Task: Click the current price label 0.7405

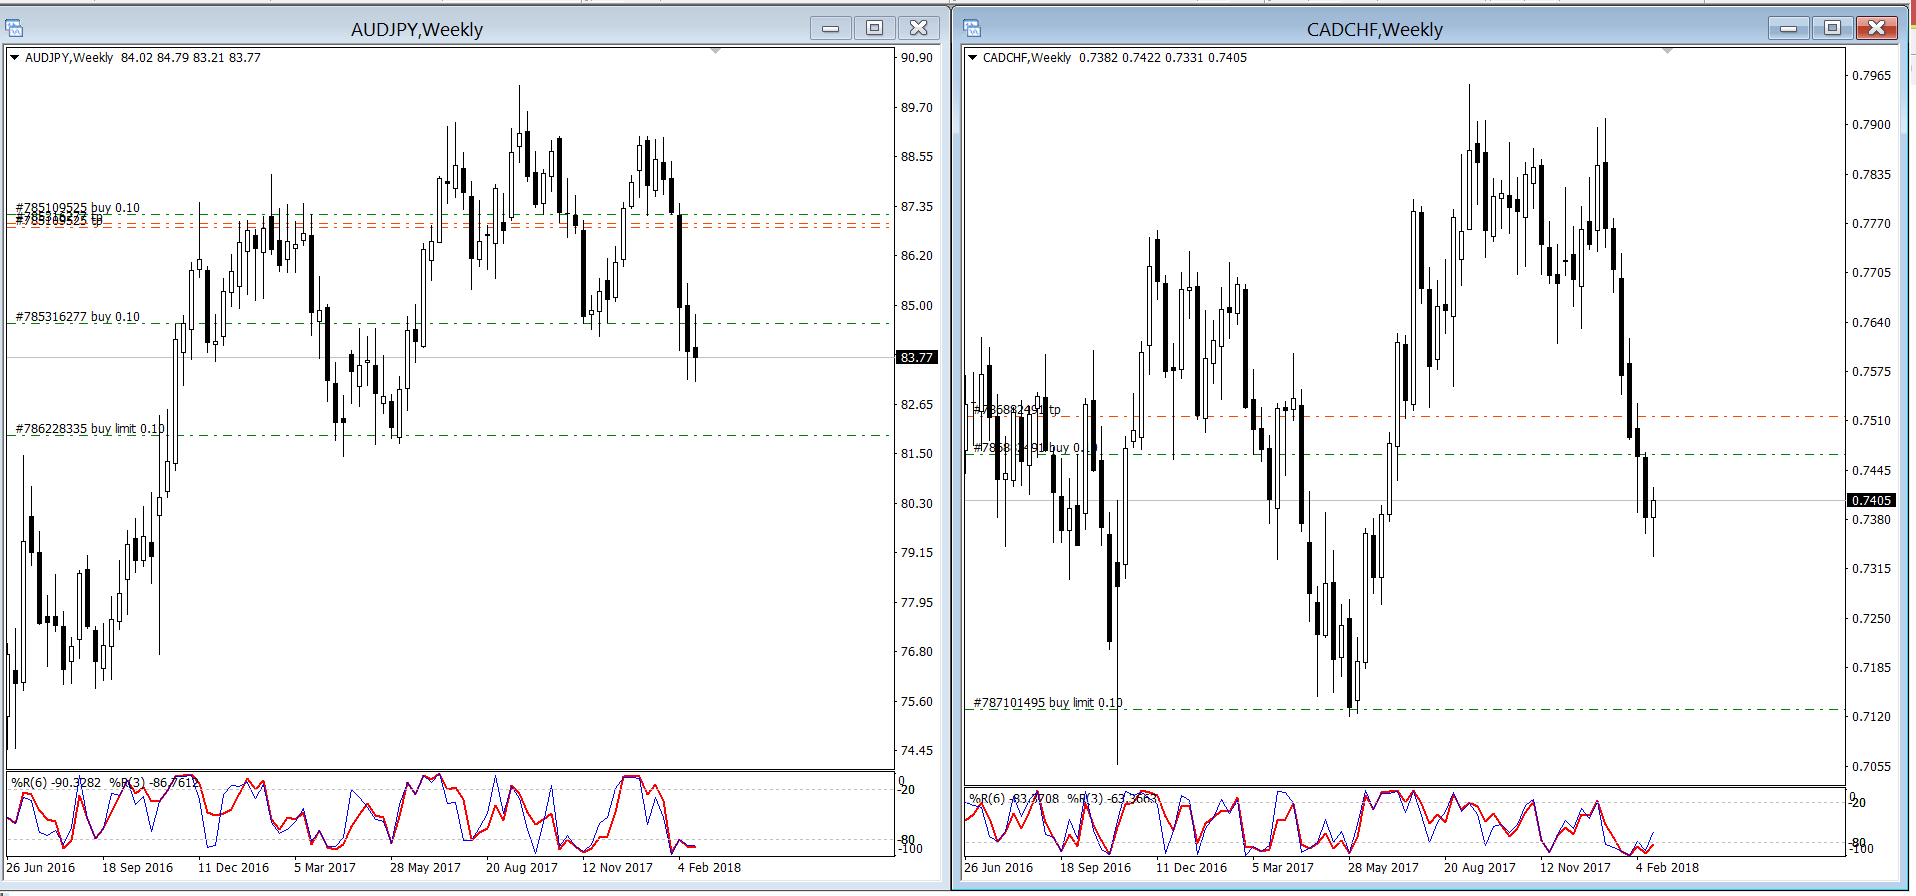Action: pos(1871,500)
